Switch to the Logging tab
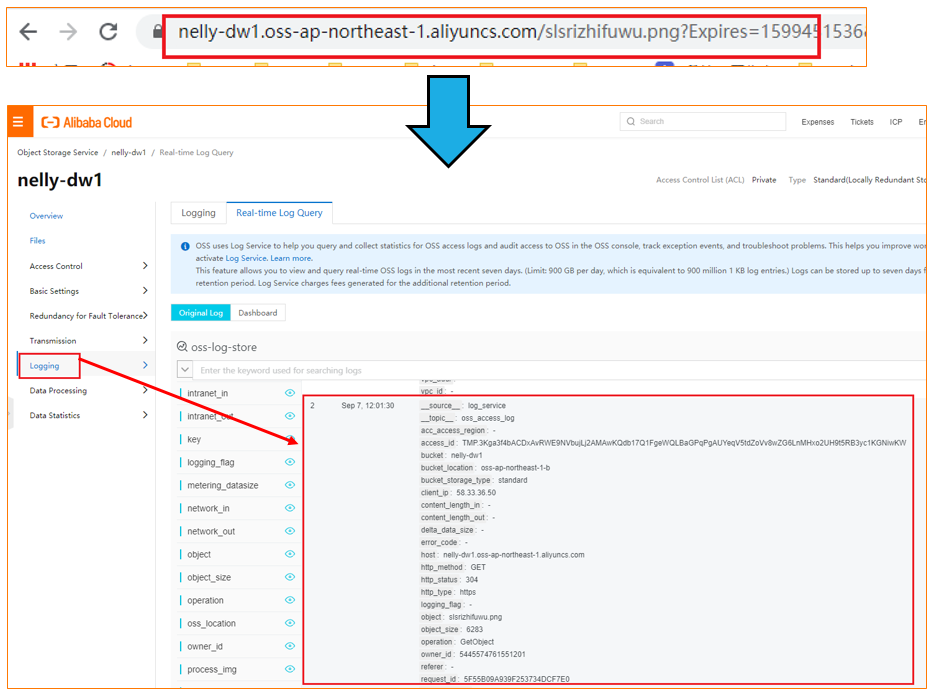 coord(198,213)
